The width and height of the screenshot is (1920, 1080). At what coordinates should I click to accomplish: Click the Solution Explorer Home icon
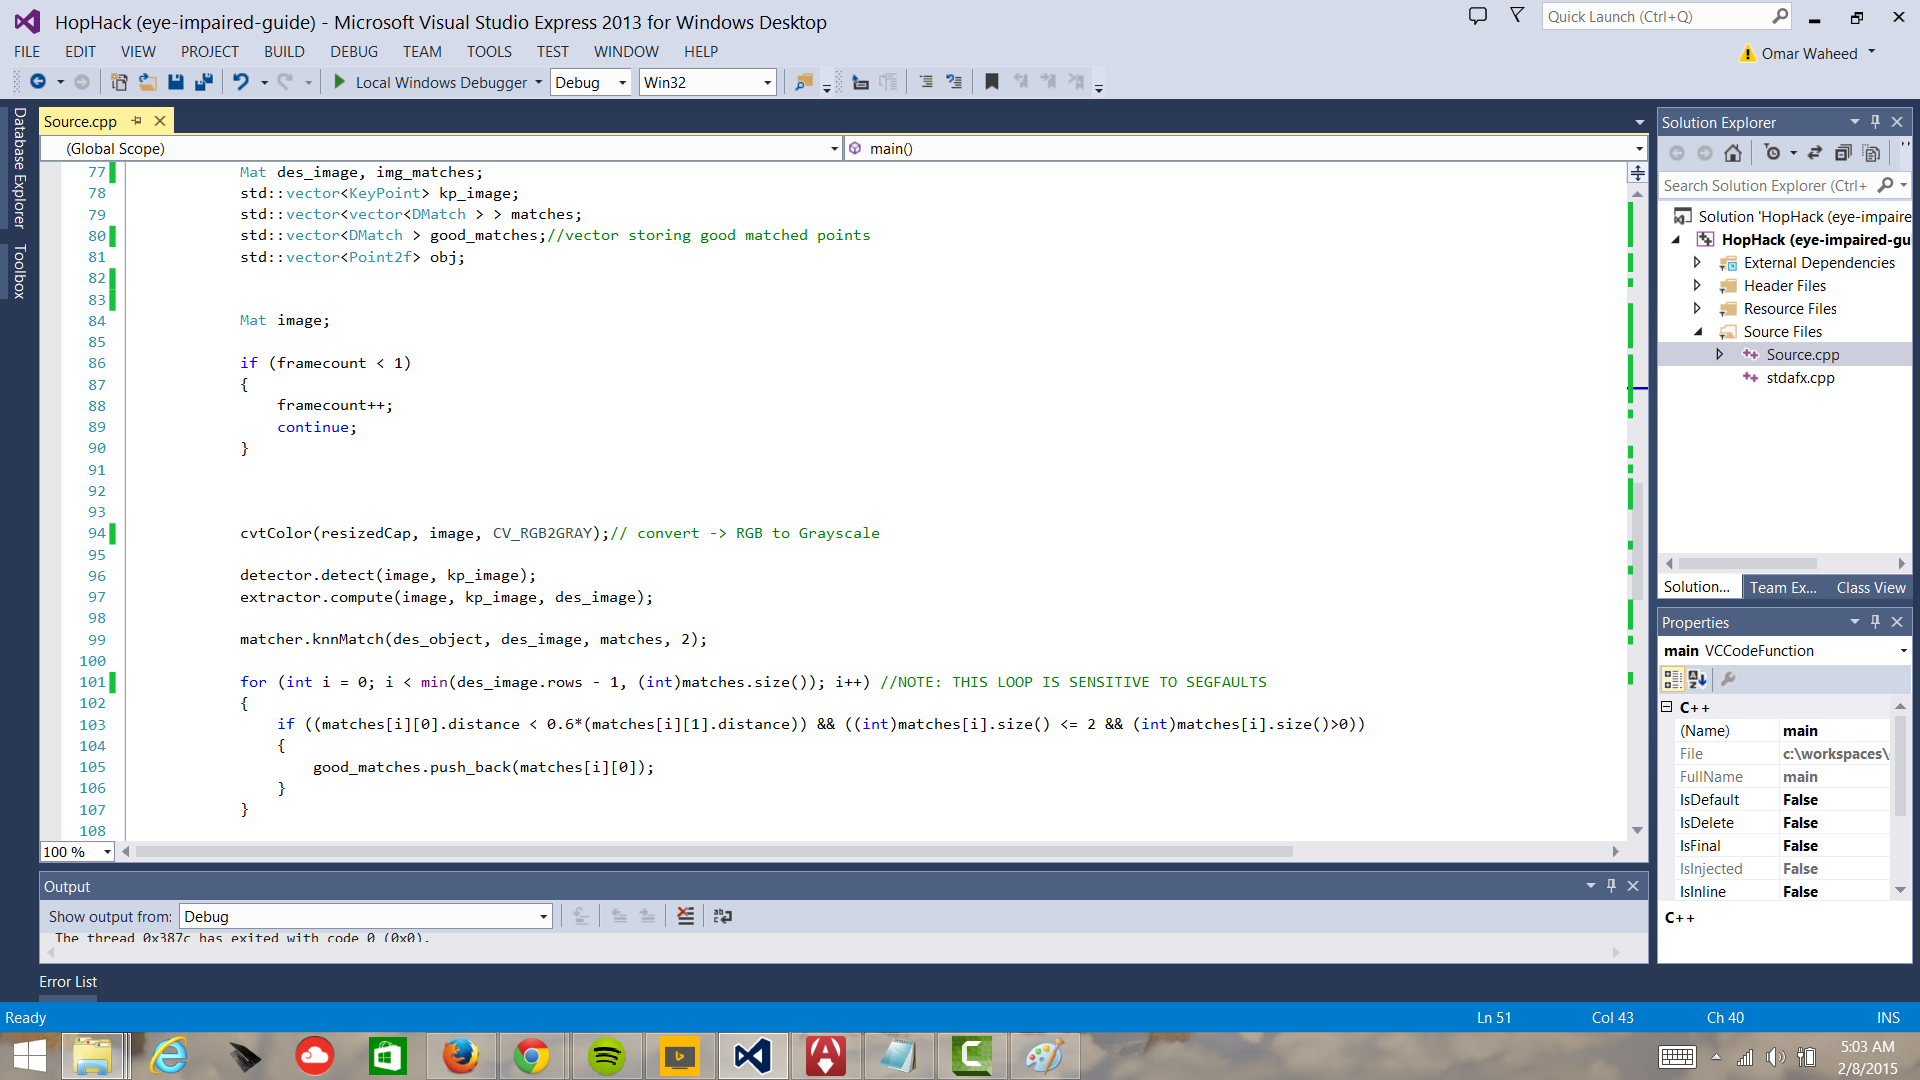point(1733,153)
